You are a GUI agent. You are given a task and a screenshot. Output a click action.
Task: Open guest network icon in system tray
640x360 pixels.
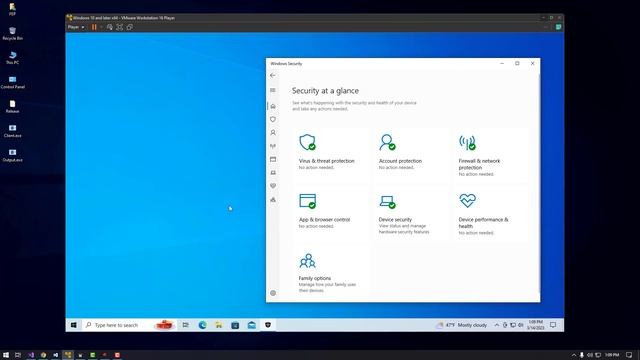click(513, 325)
